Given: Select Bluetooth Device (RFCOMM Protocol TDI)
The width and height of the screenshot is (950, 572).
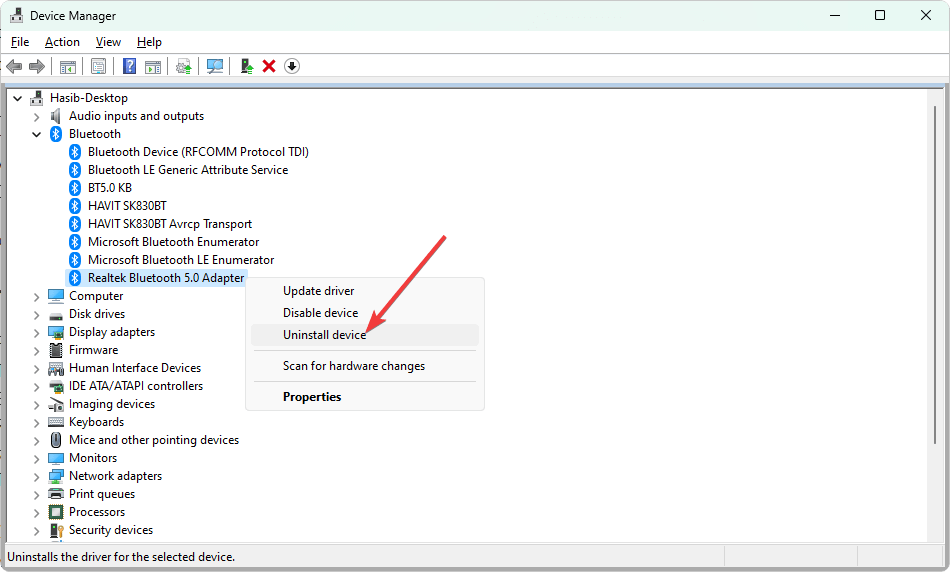Looking at the screenshot, I should [x=198, y=151].
